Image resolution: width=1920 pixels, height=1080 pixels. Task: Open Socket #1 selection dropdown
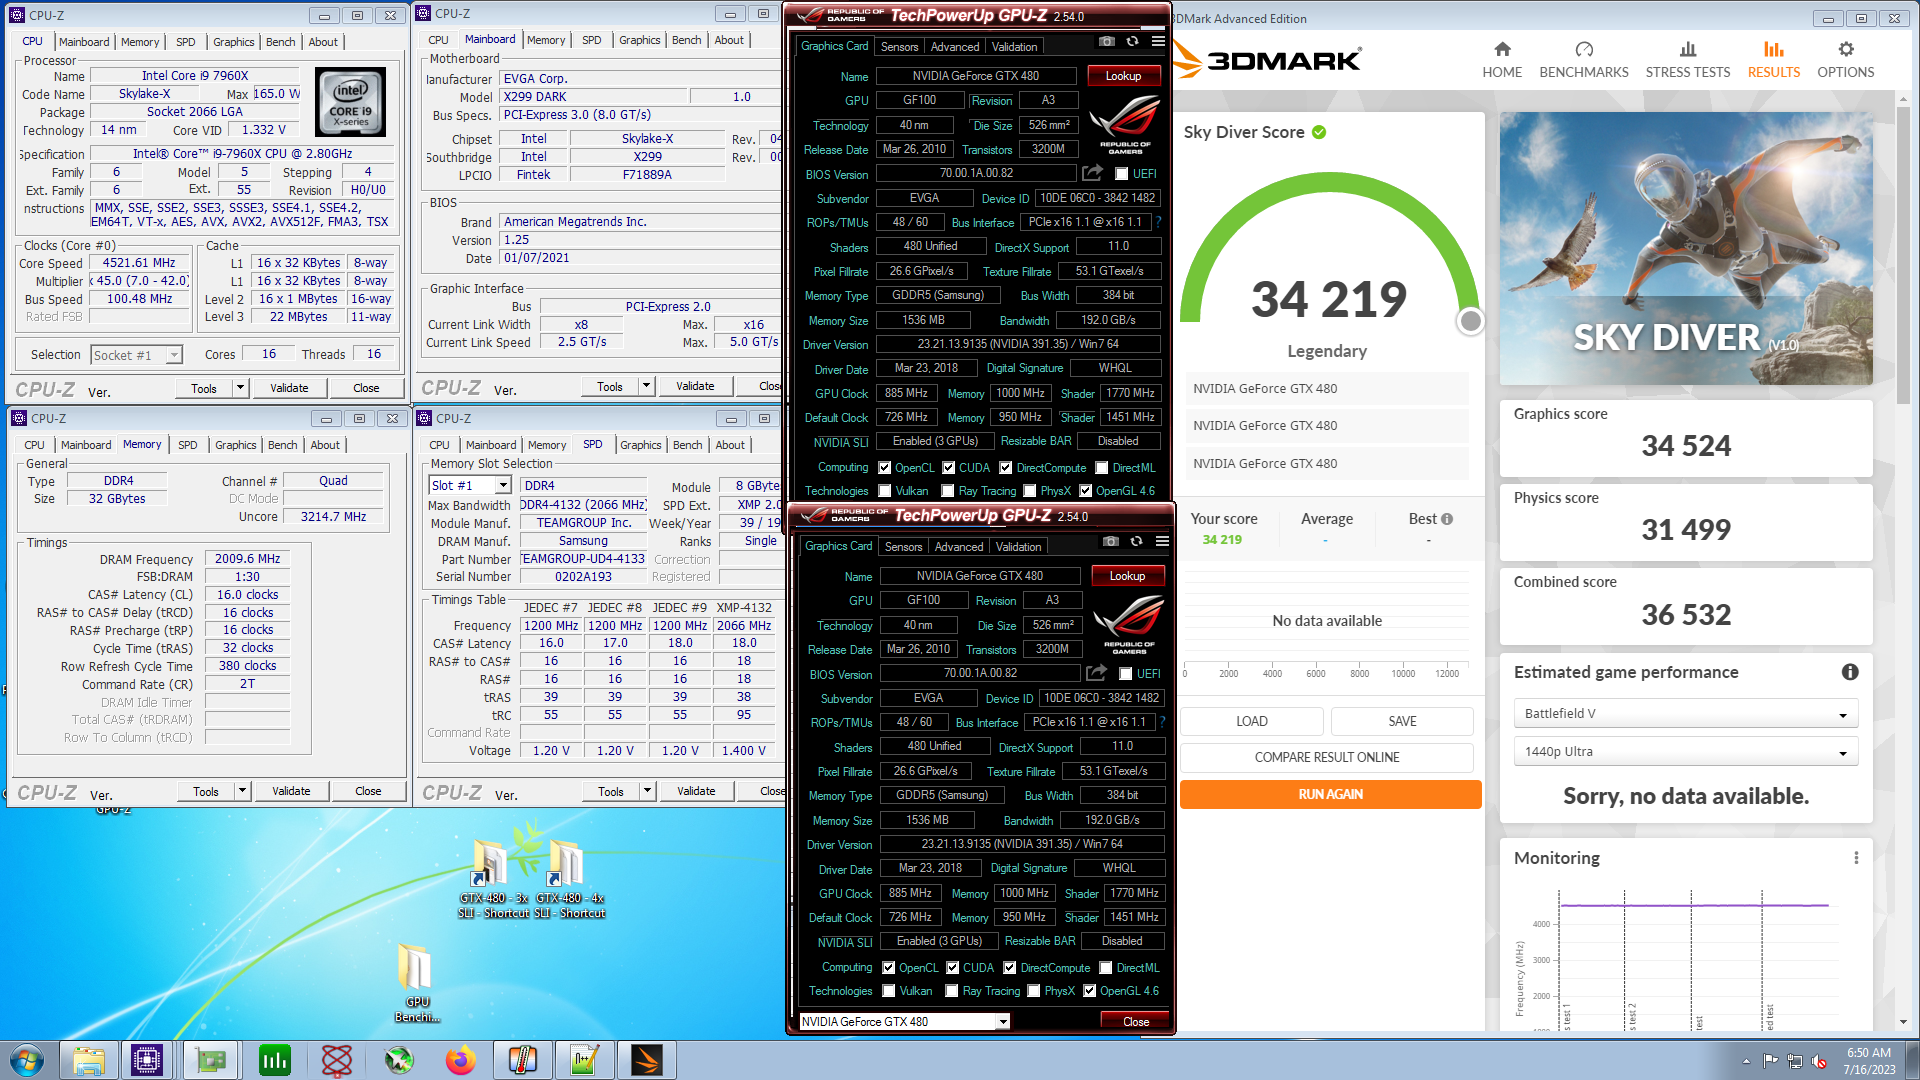click(x=136, y=355)
